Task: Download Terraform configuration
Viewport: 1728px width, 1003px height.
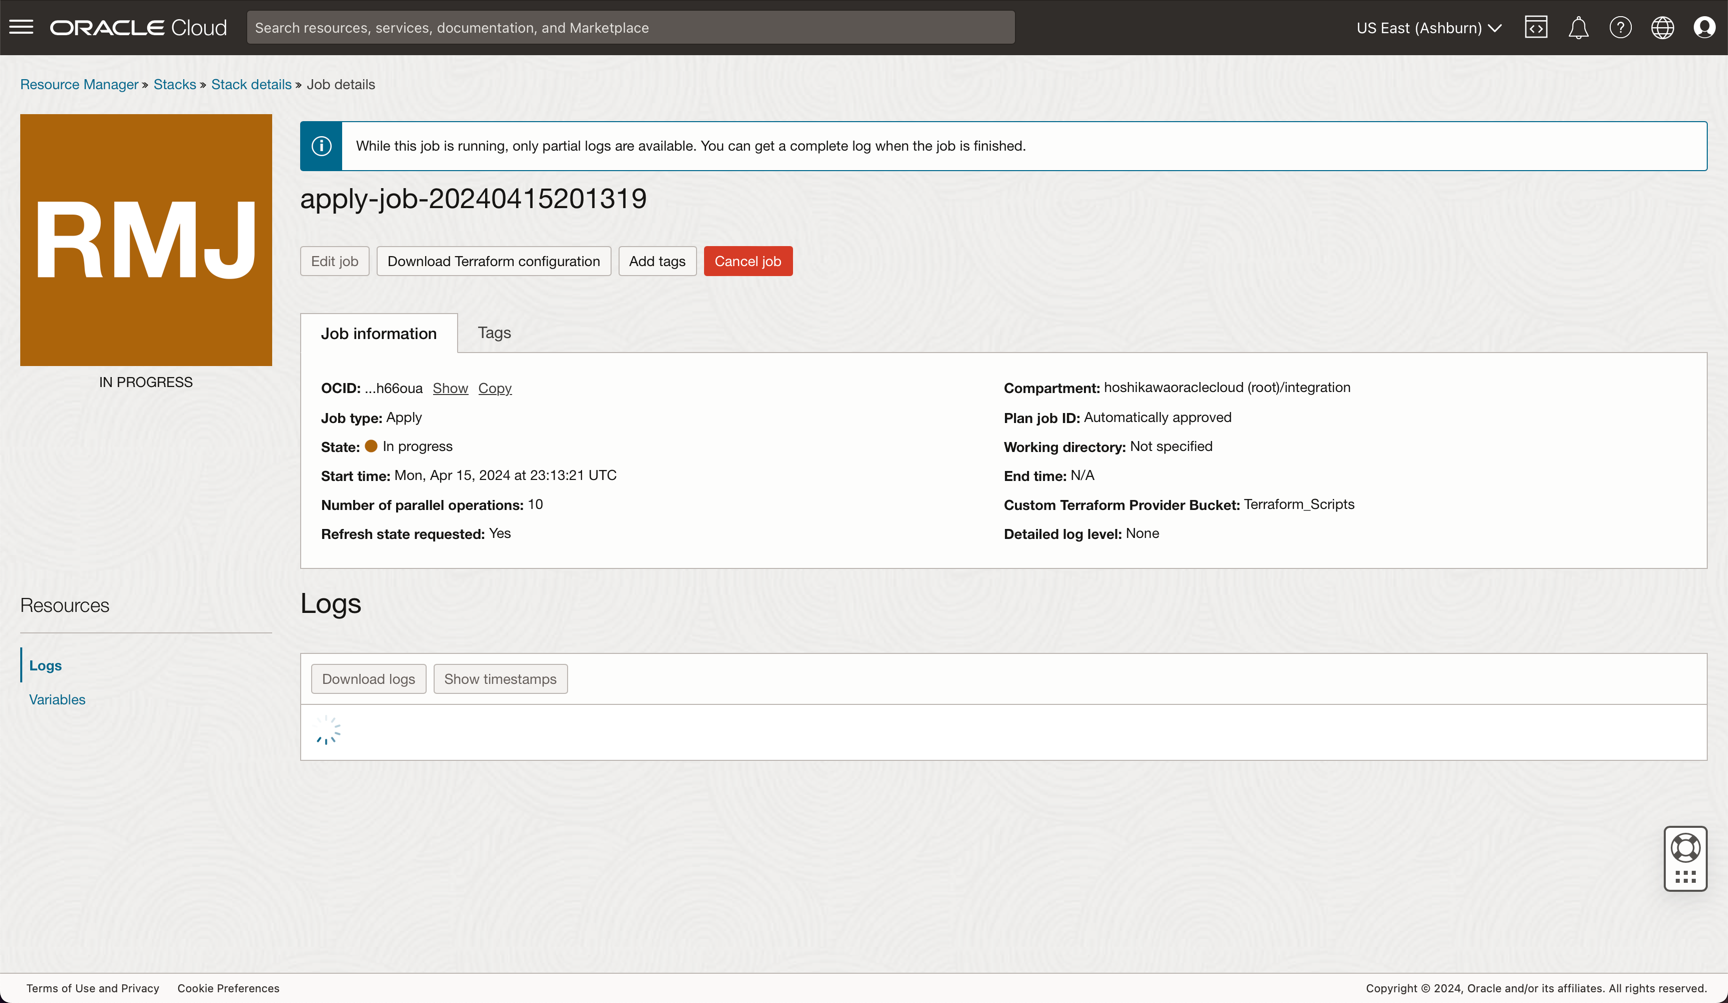Action: (494, 261)
